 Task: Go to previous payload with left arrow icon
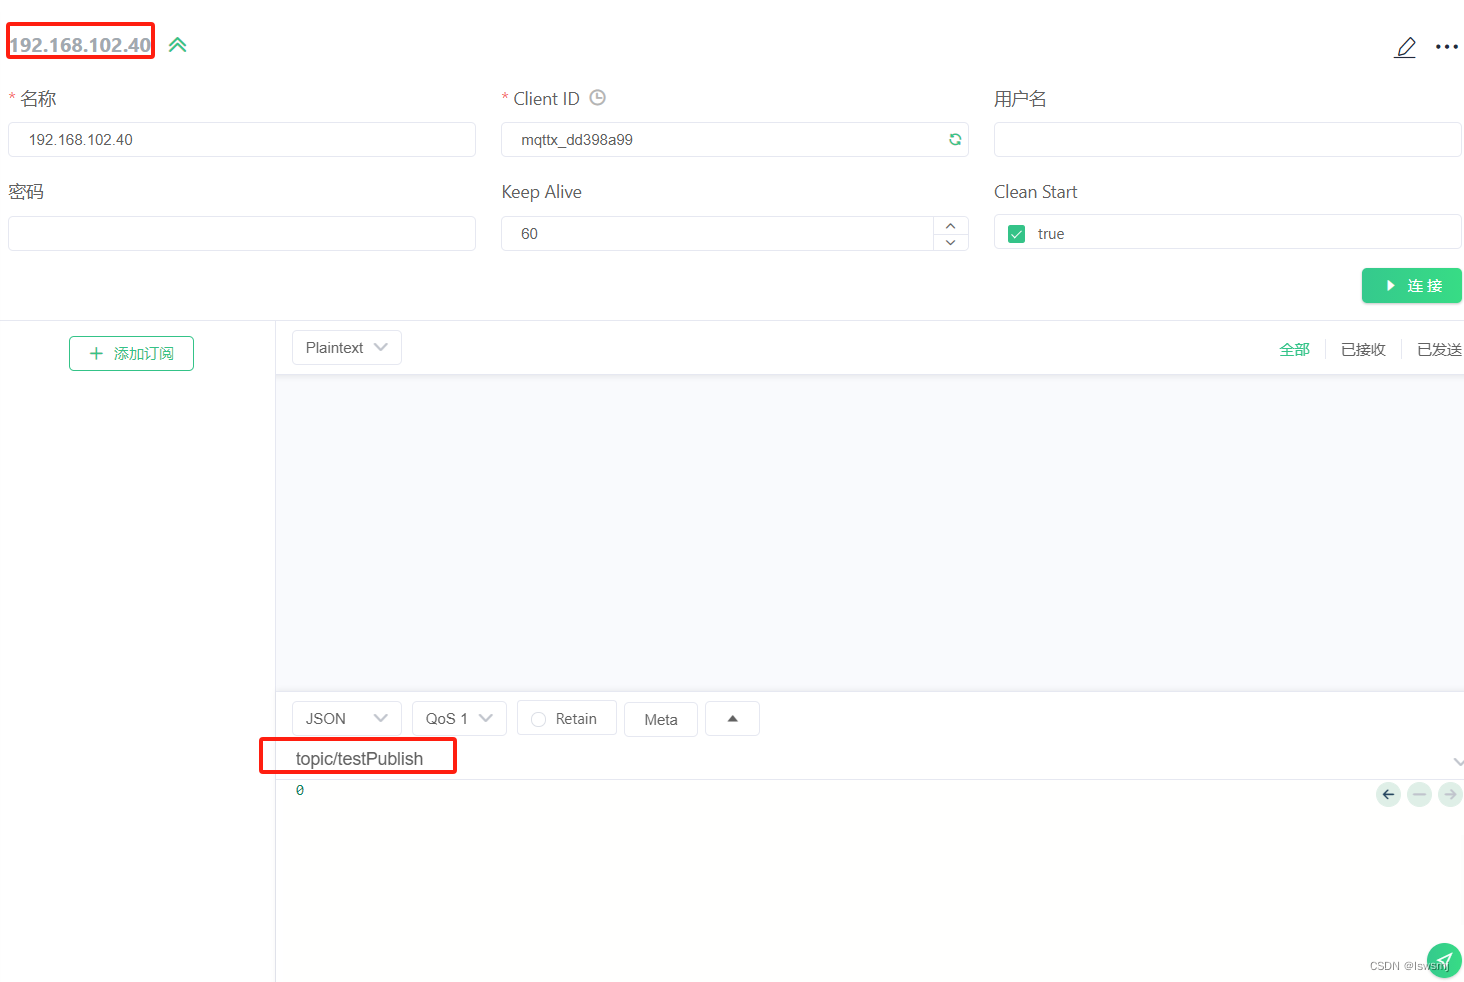point(1387,794)
